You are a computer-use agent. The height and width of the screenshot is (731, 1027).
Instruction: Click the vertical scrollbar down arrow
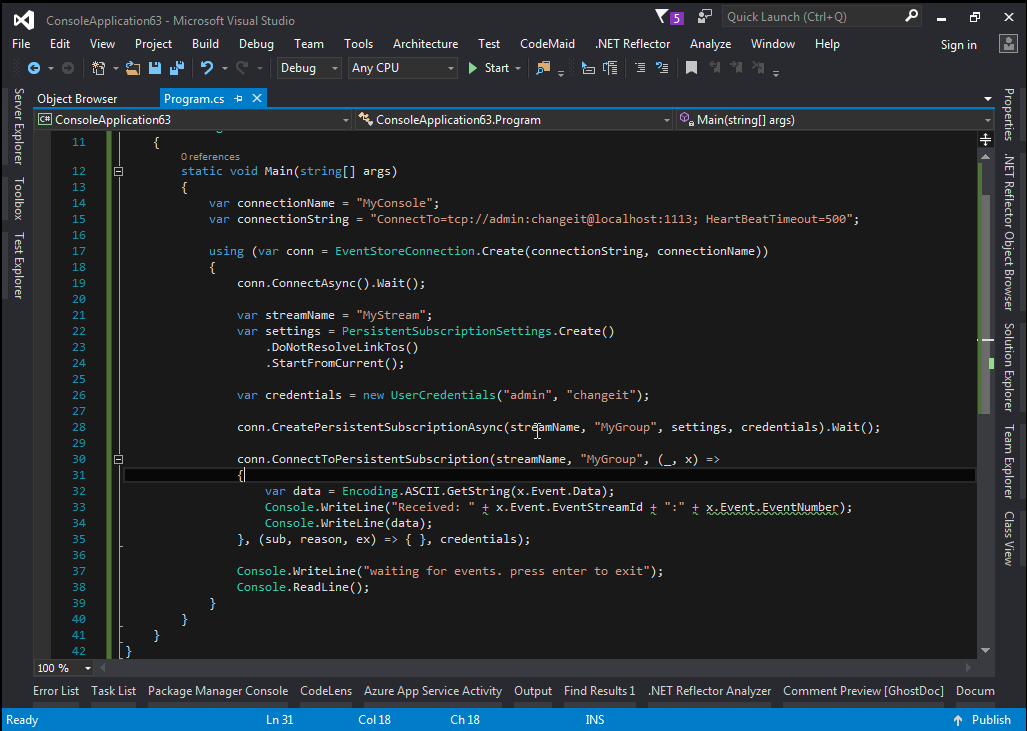(985, 650)
